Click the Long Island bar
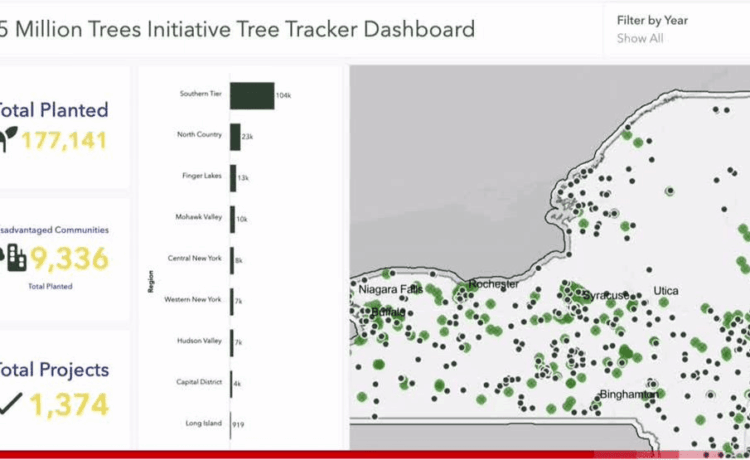 coord(231,424)
